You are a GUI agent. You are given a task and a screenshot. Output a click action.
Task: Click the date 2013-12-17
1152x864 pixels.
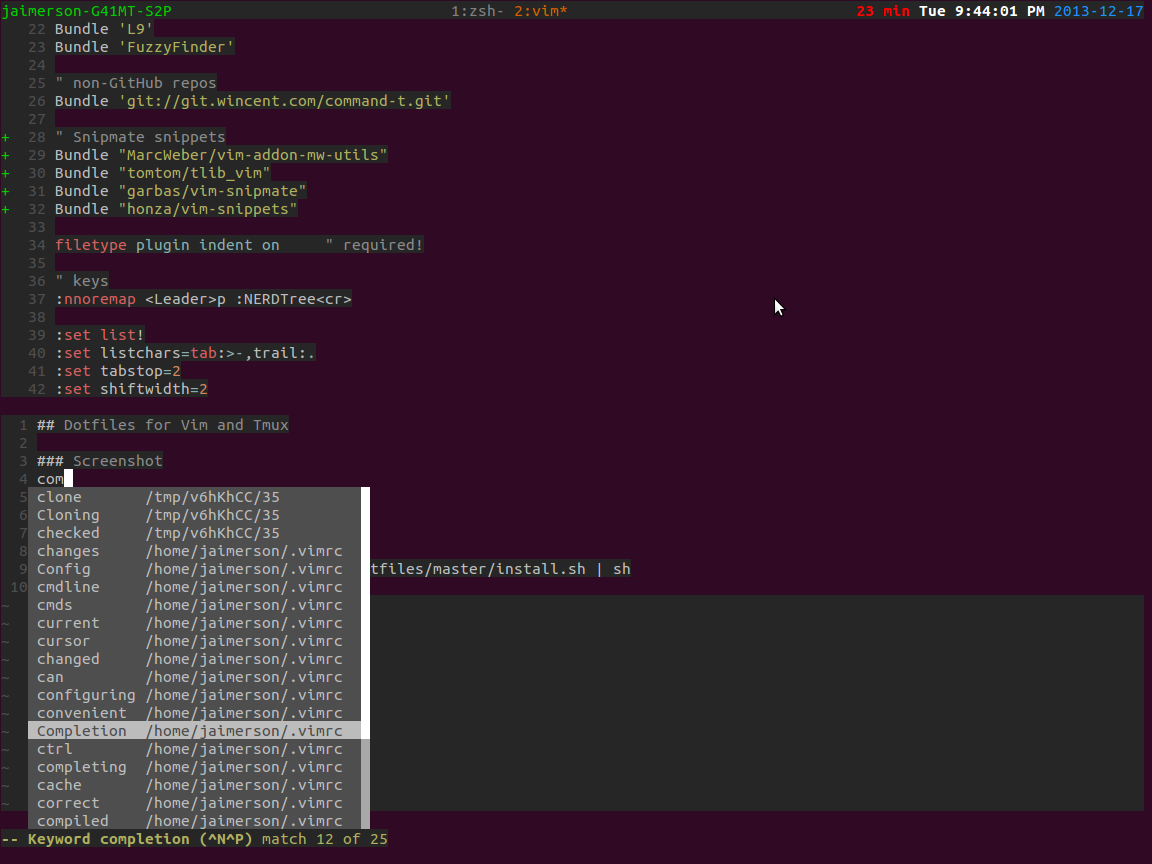pyautogui.click(x=1098, y=11)
